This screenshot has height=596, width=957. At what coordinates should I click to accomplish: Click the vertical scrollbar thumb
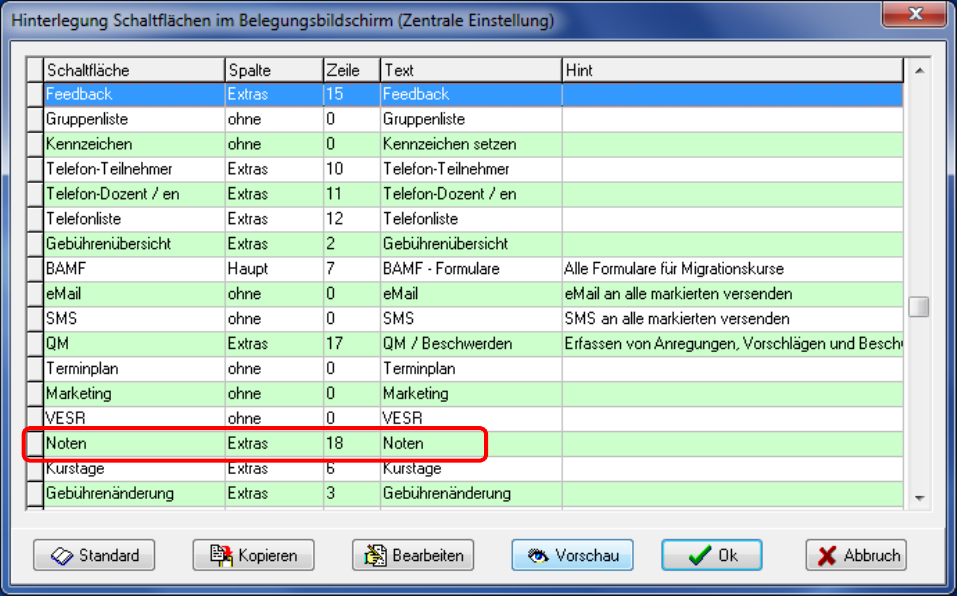(919, 306)
